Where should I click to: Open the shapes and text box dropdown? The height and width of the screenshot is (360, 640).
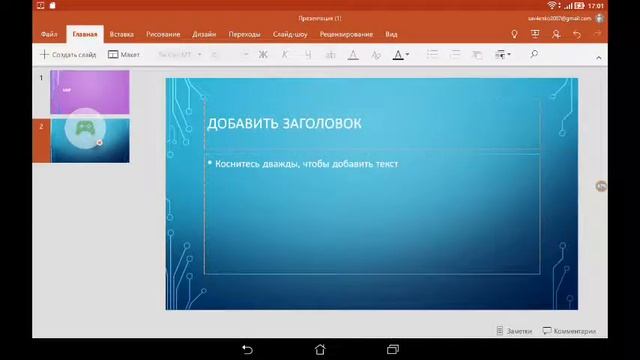click(x=502, y=54)
